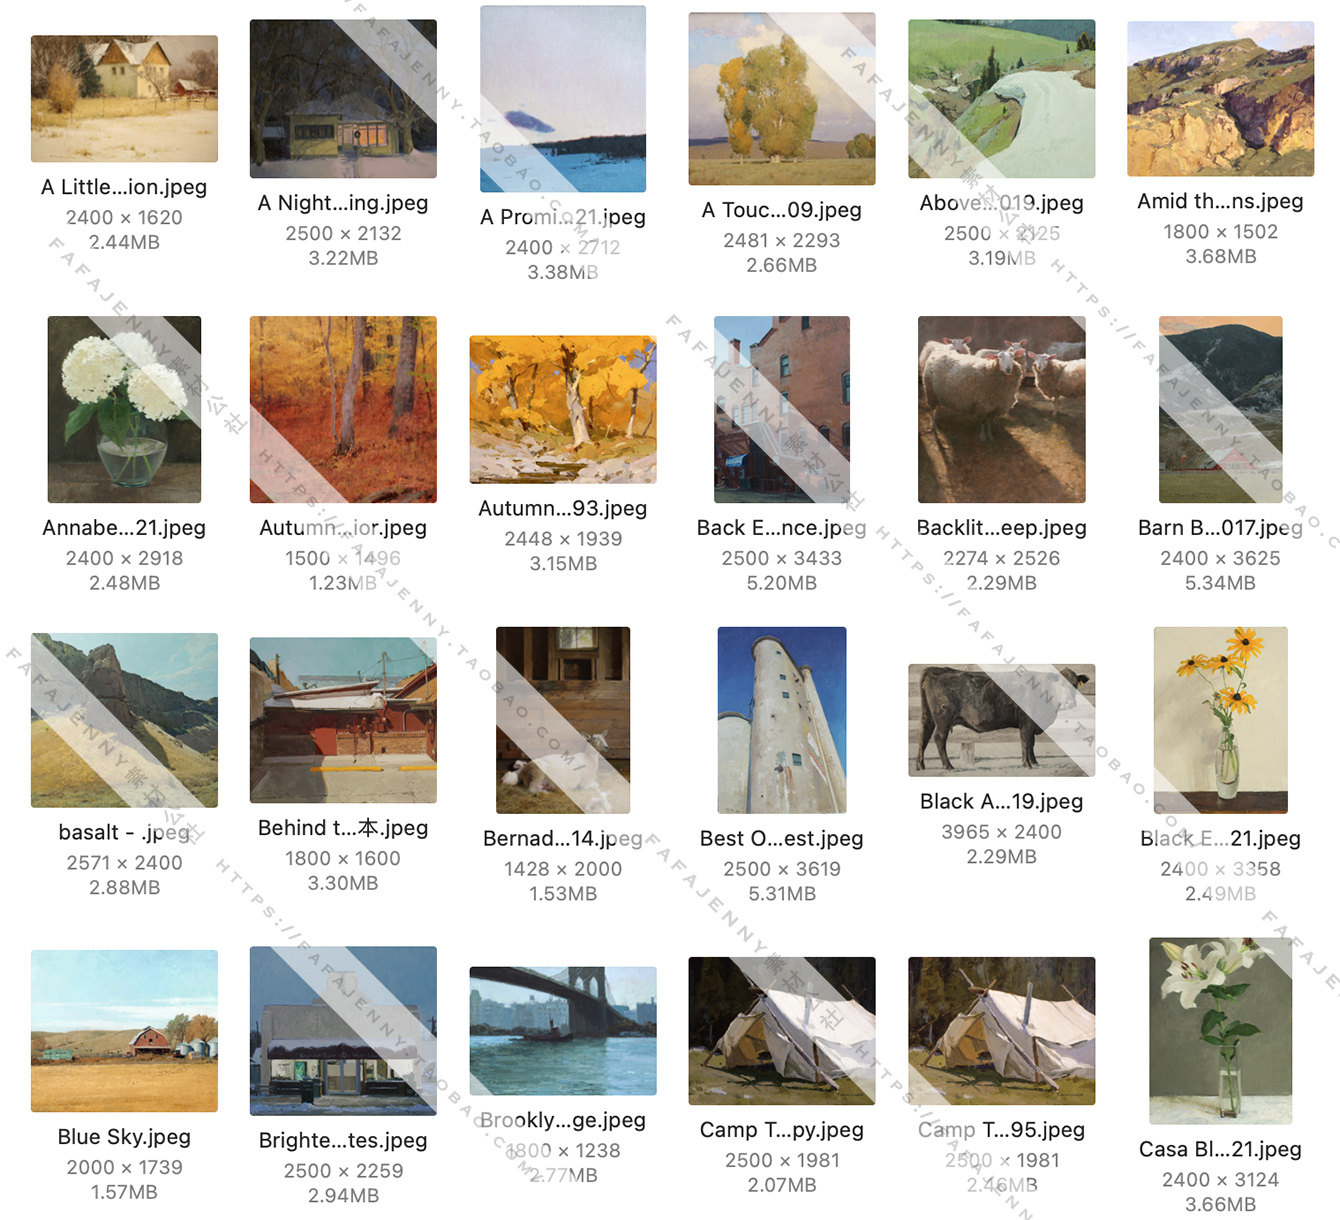Click the Bernad...14.jpeg file name label
Image resolution: width=1340 pixels, height=1220 pixels.
point(563,838)
